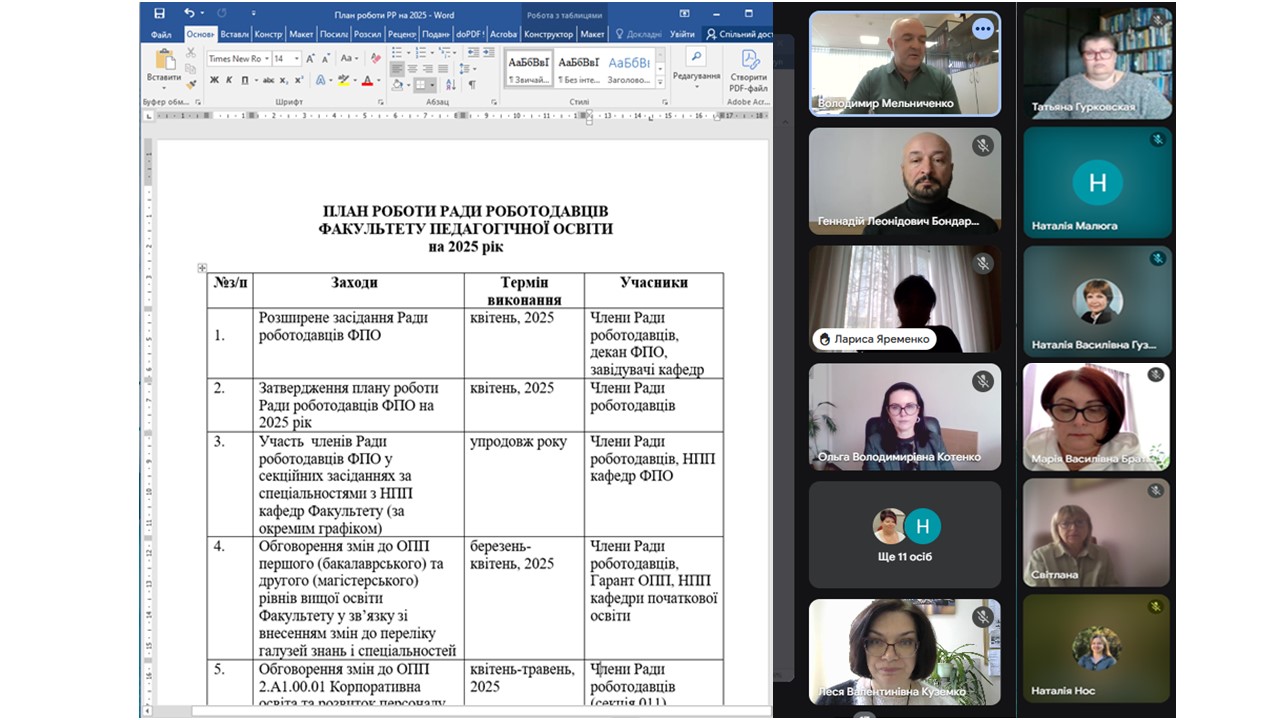
Task: Open the Файл menu tab
Action: [161, 34]
